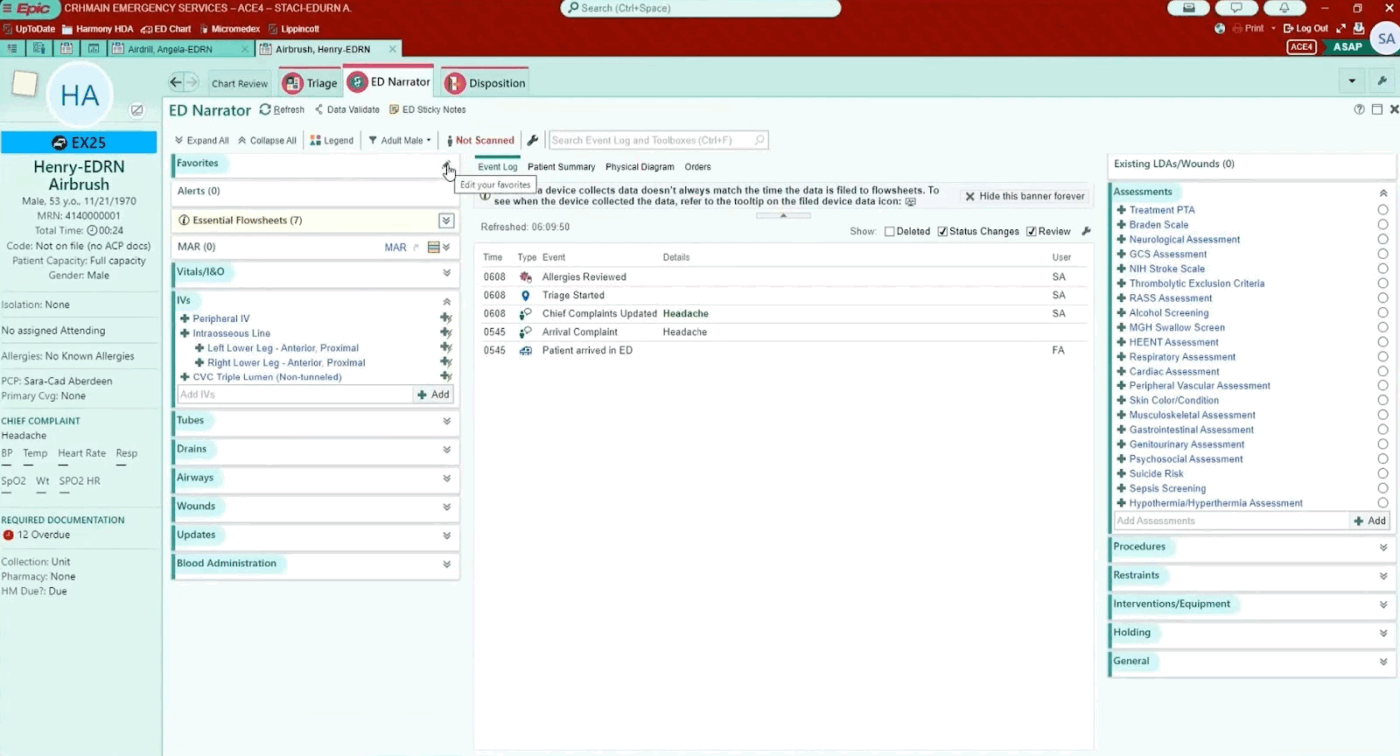
Task: Open the MAR grid view icon
Action: pyautogui.click(x=433, y=246)
